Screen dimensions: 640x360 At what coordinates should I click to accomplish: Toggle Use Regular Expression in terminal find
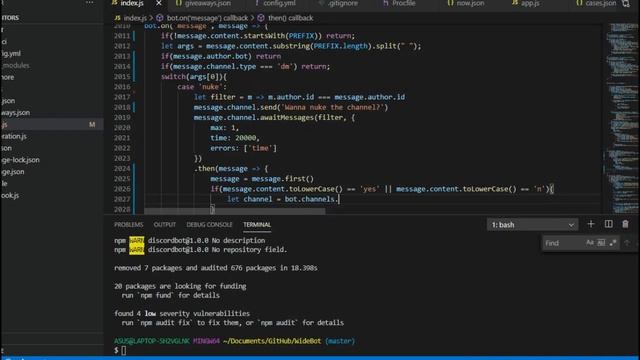click(613, 243)
